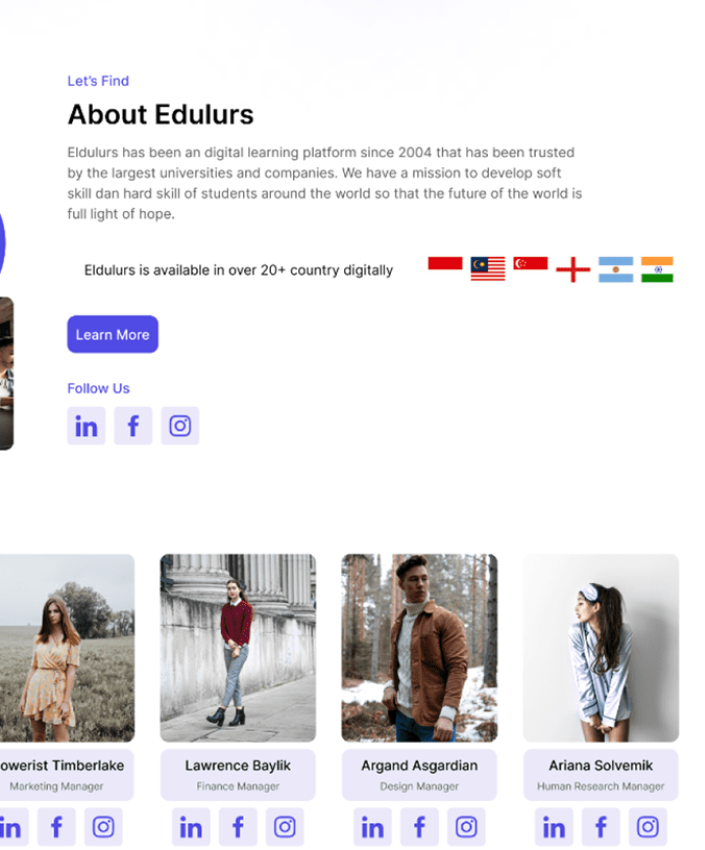Select the Argentina flag
This screenshot has height=850, width=705.
coord(616,269)
